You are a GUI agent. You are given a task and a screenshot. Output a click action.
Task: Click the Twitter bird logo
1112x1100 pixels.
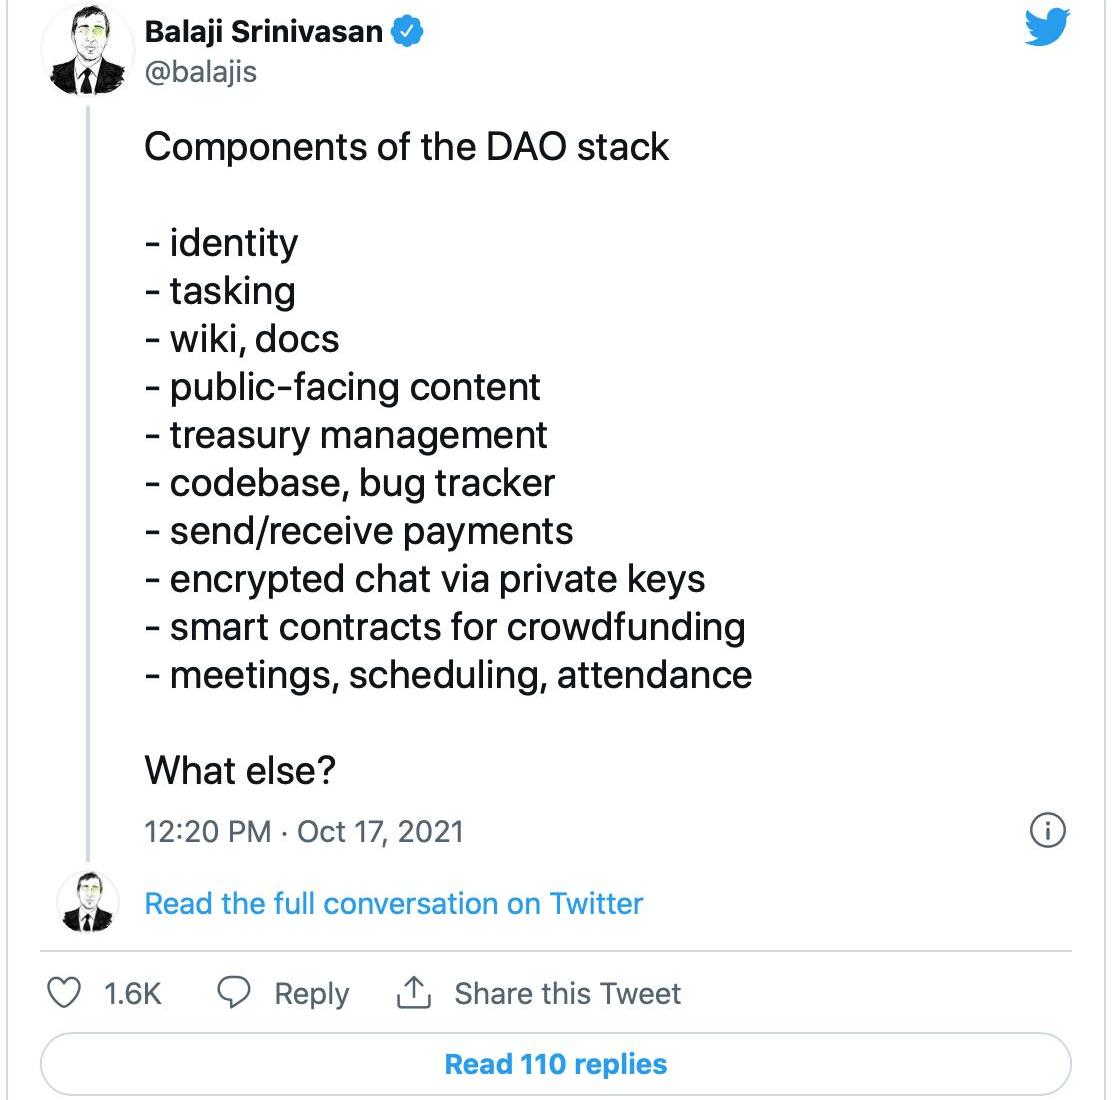click(1047, 27)
